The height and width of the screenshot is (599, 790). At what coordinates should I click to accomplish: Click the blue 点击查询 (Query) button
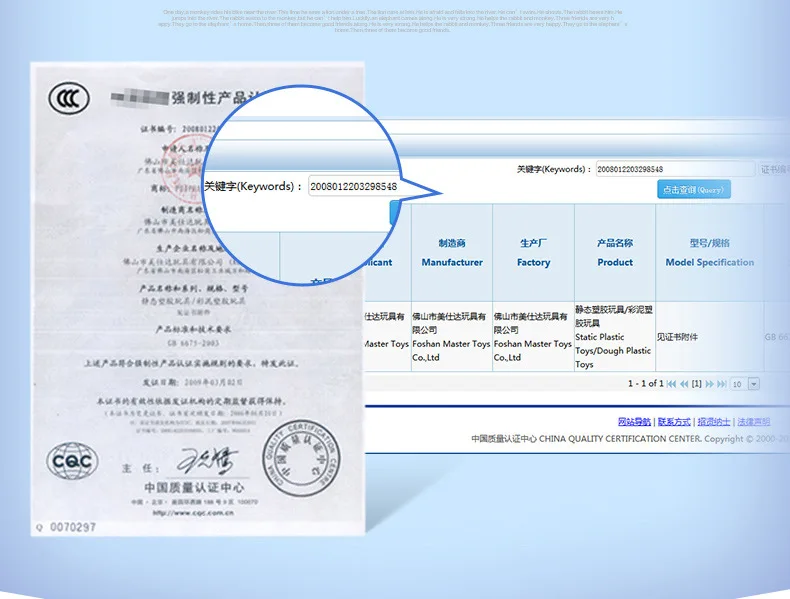tap(694, 190)
